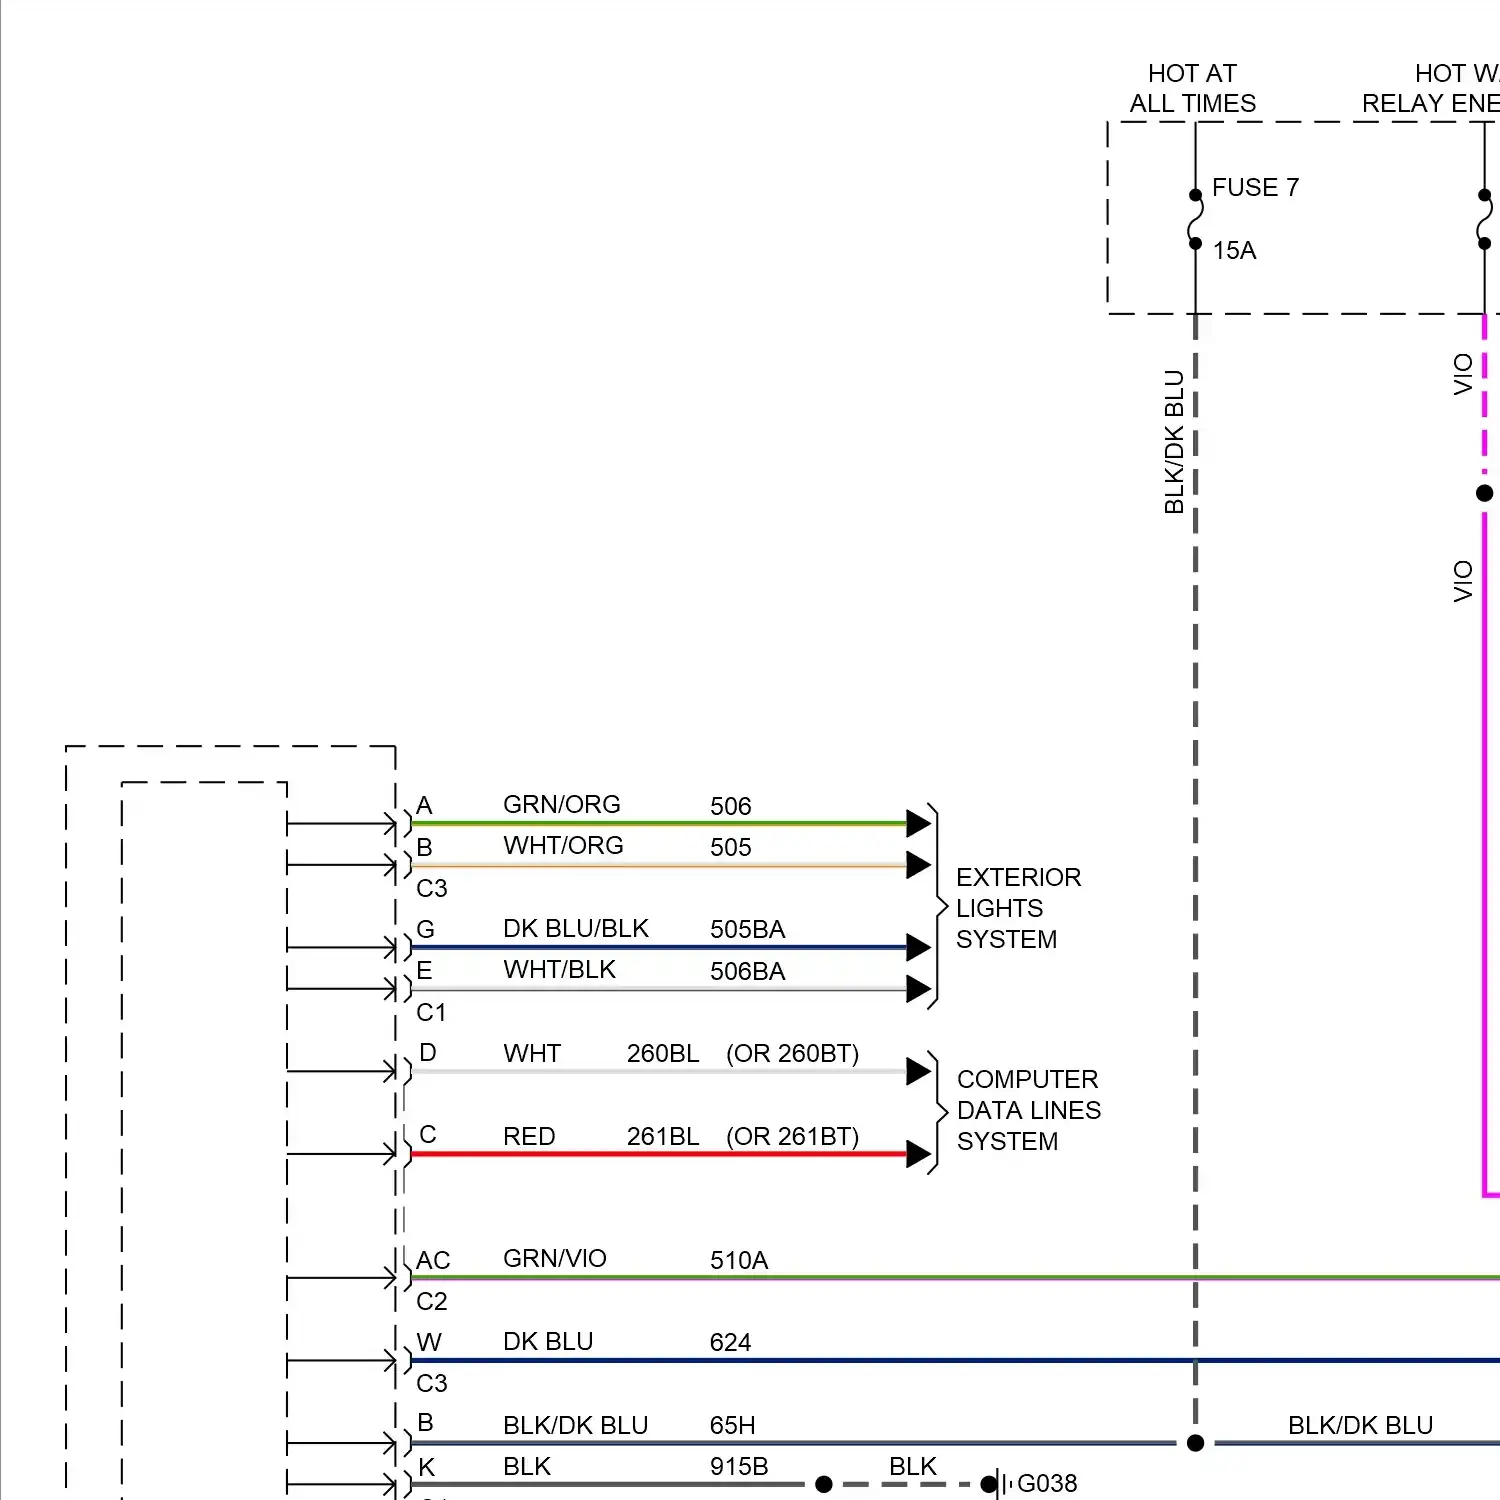Click circuit number 506BA
The height and width of the screenshot is (1500, 1500).
(x=747, y=972)
